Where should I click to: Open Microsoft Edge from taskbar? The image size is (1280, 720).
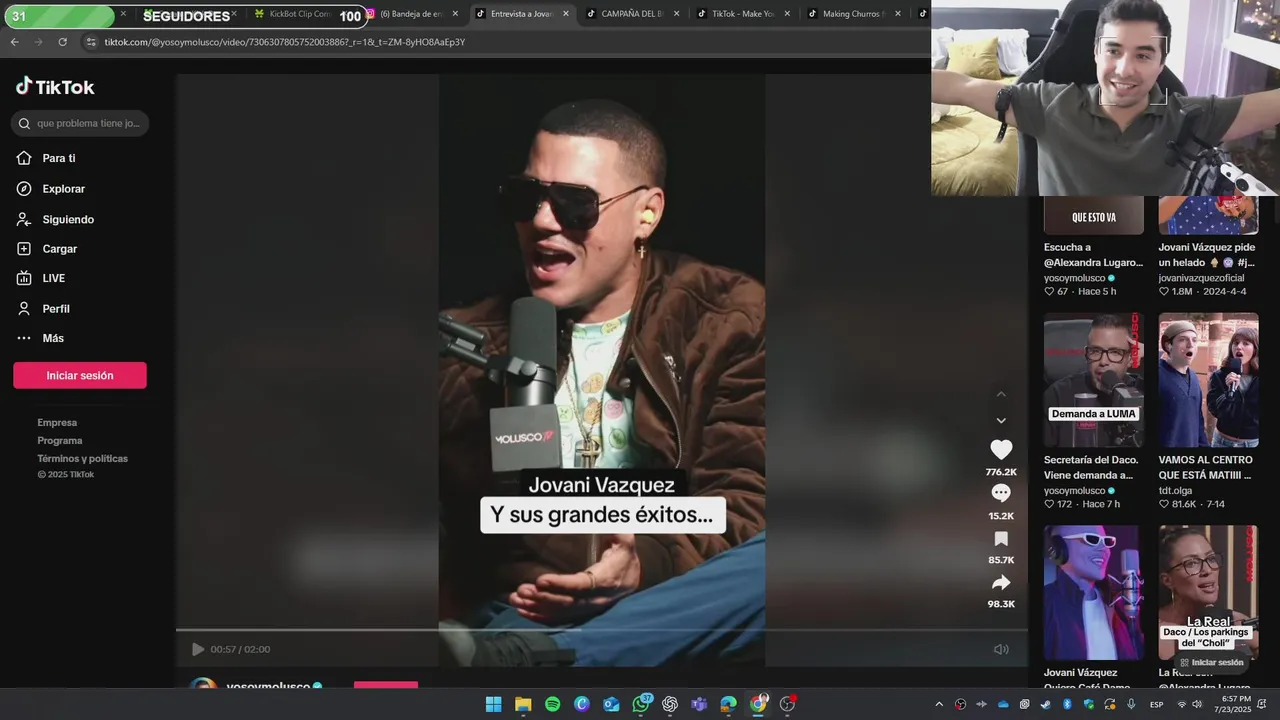click(729, 704)
